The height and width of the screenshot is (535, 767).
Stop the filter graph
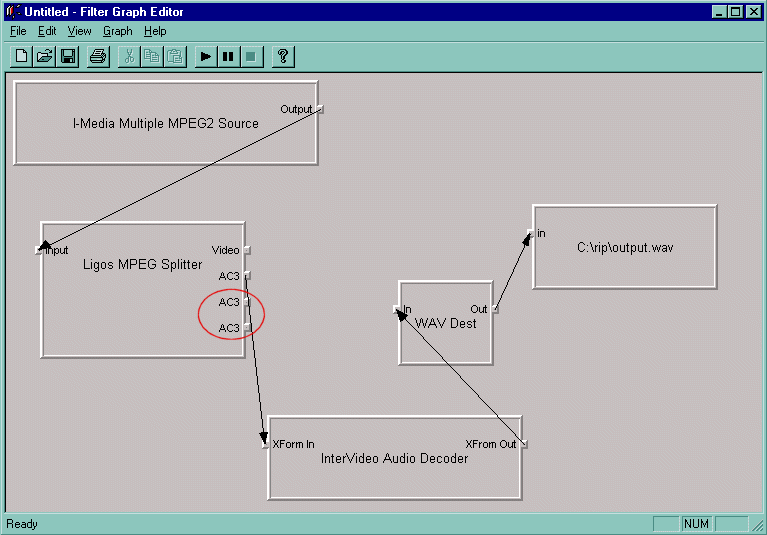click(251, 57)
